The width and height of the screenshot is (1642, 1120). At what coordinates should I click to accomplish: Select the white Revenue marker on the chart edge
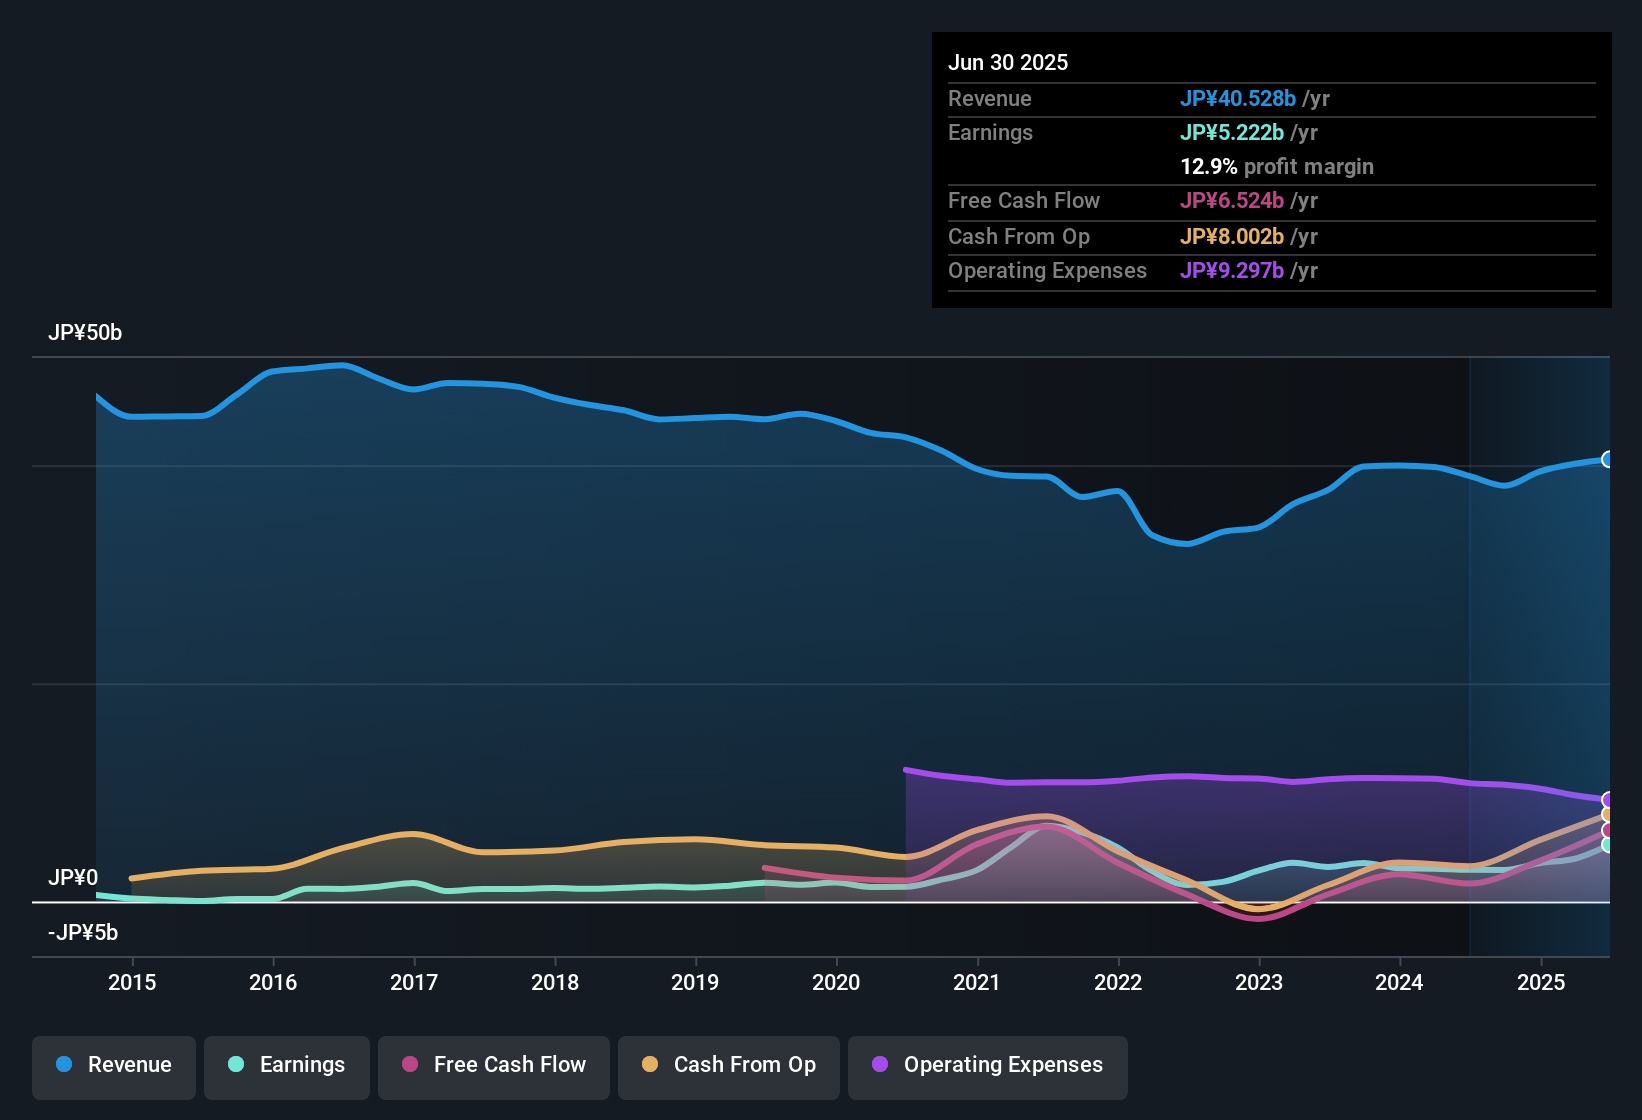coord(1608,459)
